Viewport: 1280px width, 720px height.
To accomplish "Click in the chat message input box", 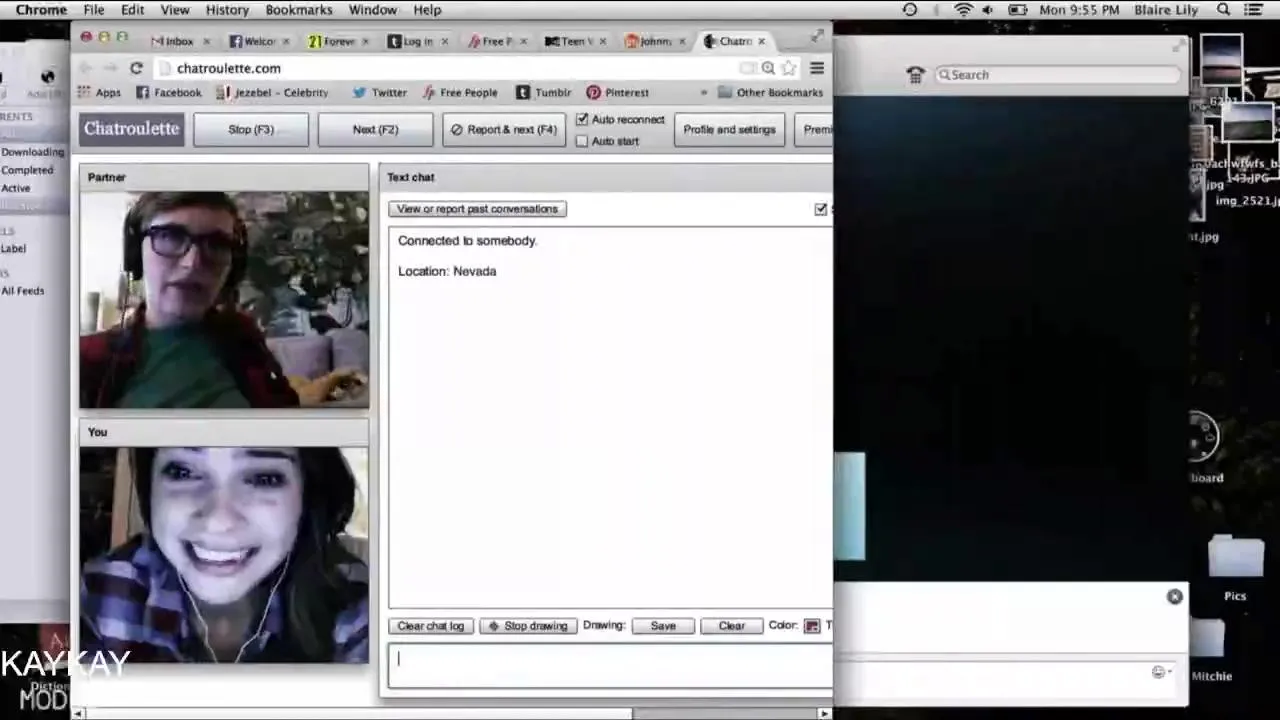I will 610,666.
